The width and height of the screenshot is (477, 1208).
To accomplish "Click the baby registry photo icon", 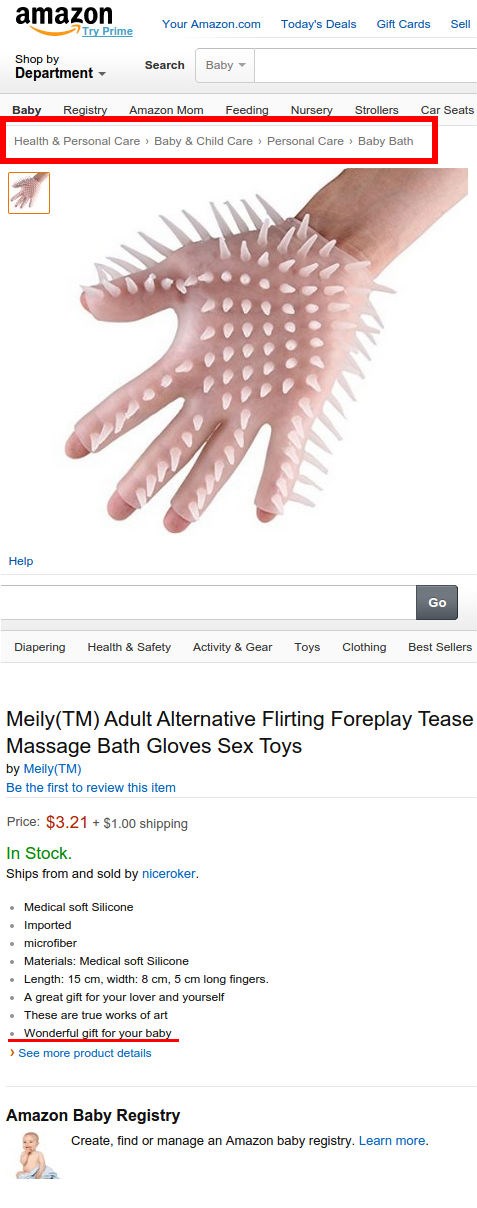I will click(x=36, y=1154).
